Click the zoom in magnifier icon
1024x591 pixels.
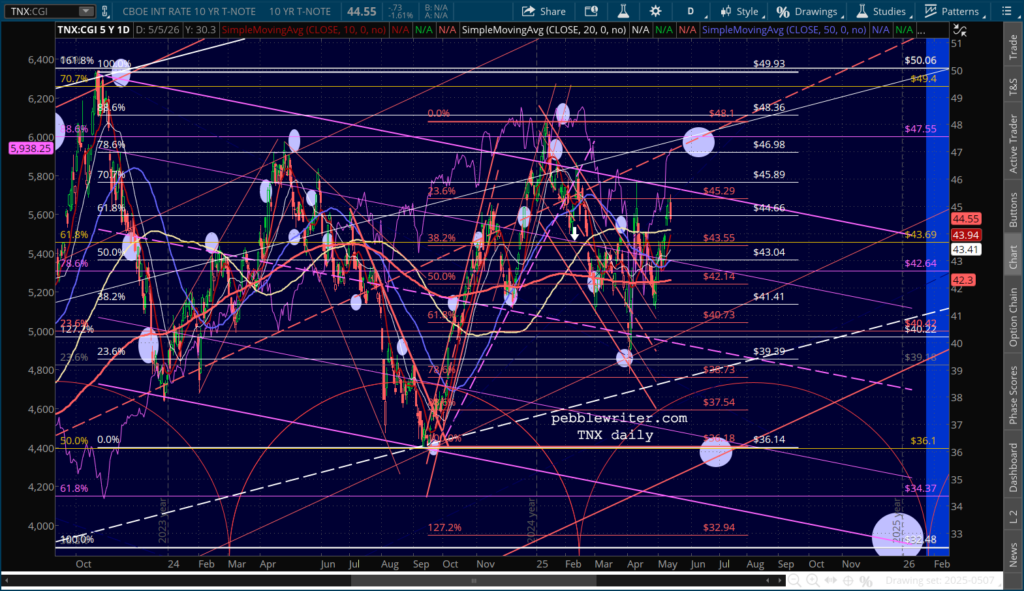pos(812,580)
